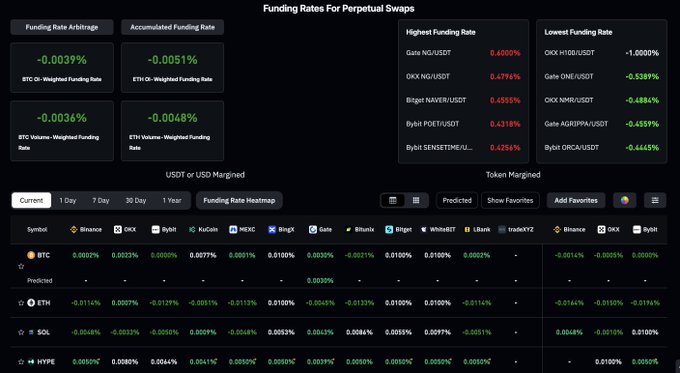Select the 1 Day tab

68,200
